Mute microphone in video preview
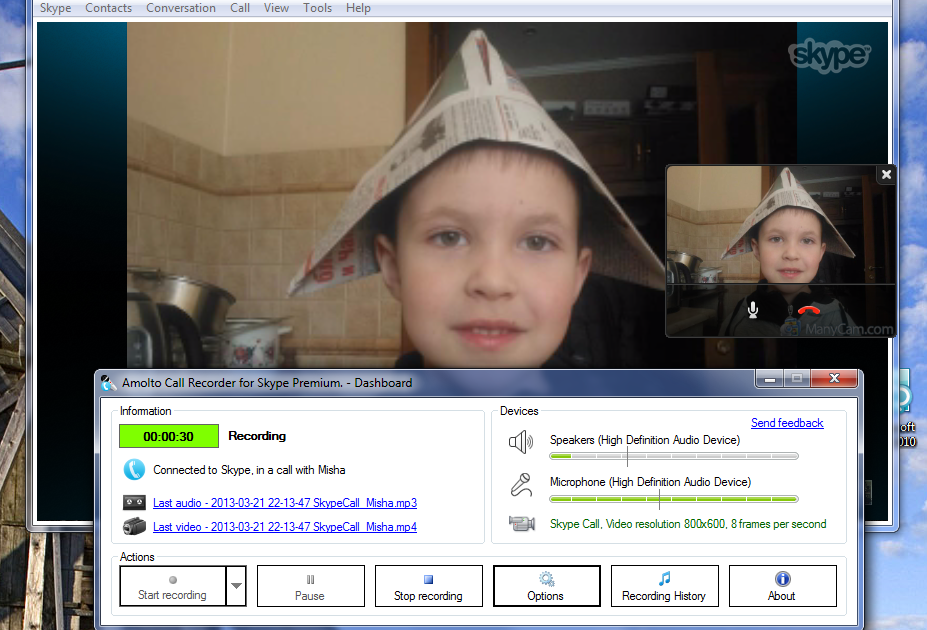Viewport: 927px width, 630px height. 753,310
